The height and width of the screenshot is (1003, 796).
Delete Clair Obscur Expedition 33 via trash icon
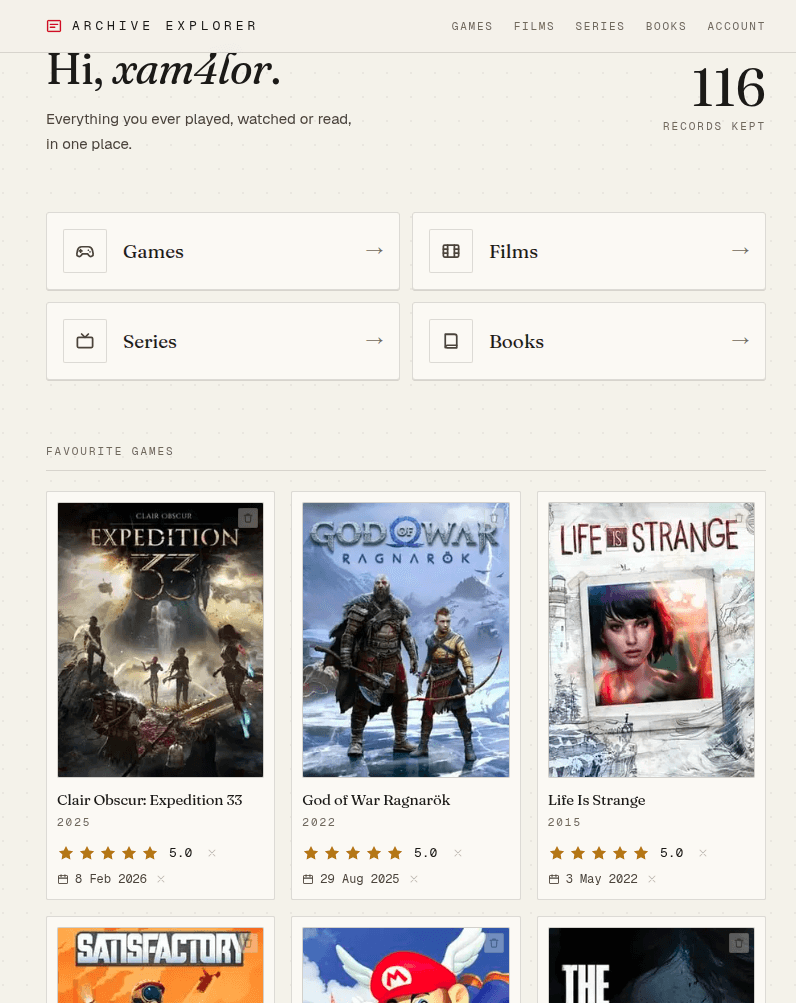tap(248, 517)
